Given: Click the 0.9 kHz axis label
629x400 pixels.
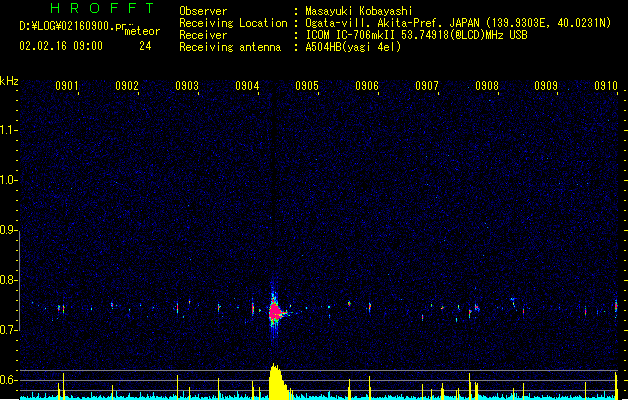Looking at the screenshot, I should click(x=8, y=230).
